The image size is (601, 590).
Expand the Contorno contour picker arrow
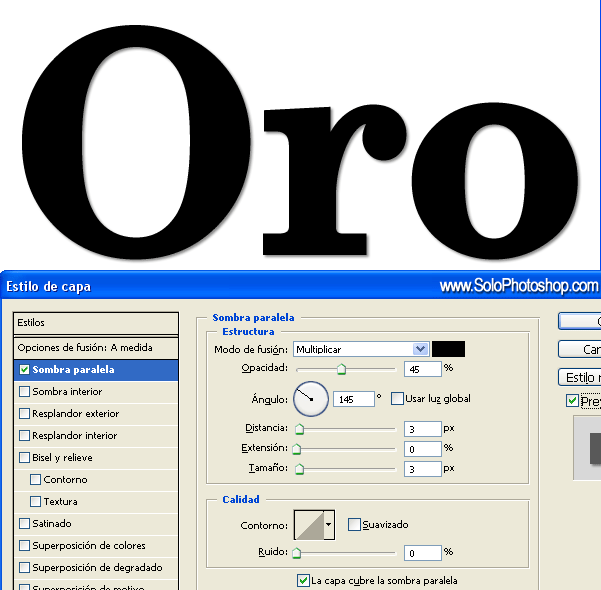[x=329, y=524]
